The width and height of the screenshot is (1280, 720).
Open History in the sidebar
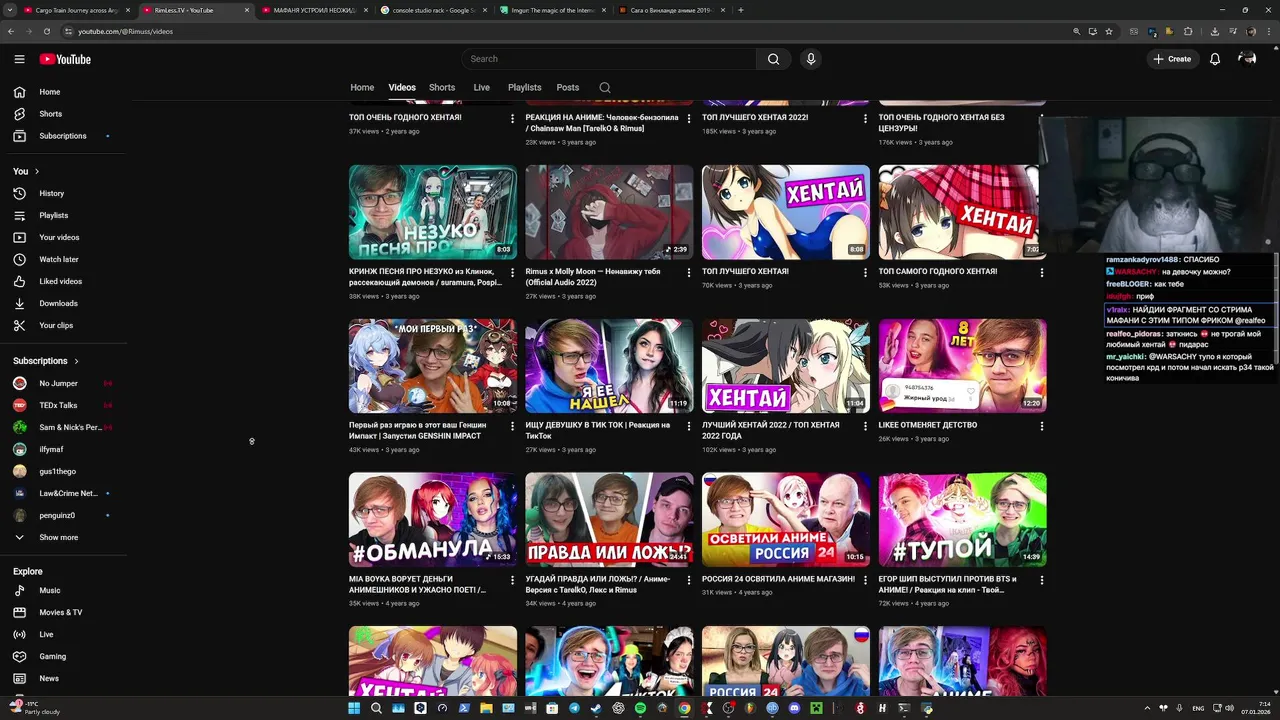tap(64, 193)
